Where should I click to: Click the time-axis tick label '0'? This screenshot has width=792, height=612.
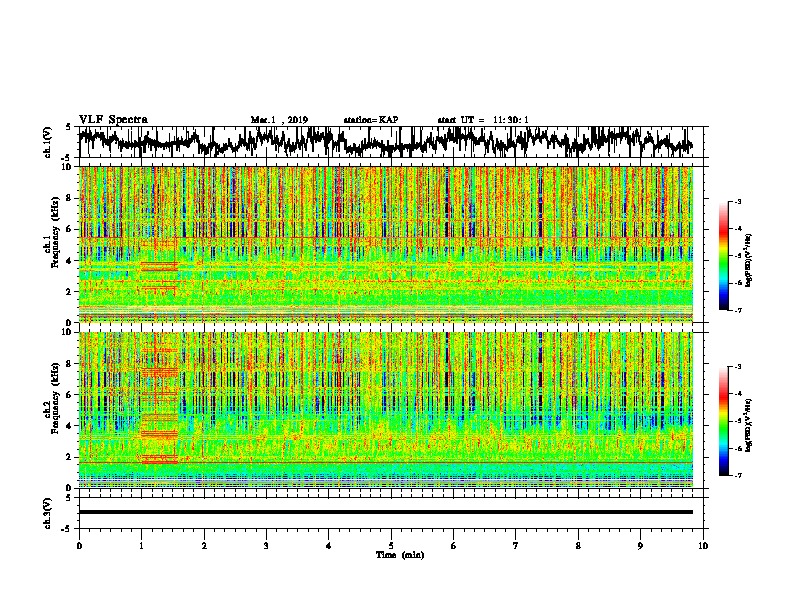point(79,546)
